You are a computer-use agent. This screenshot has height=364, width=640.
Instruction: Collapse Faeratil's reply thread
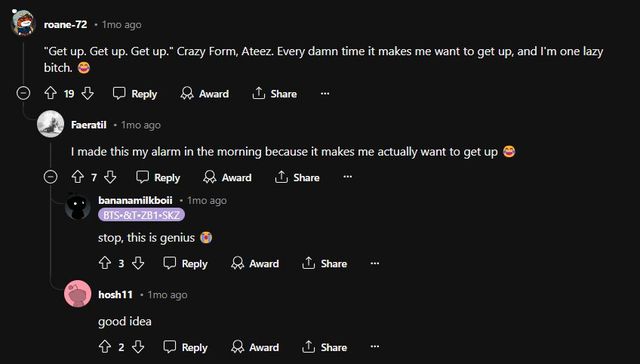click(x=51, y=177)
